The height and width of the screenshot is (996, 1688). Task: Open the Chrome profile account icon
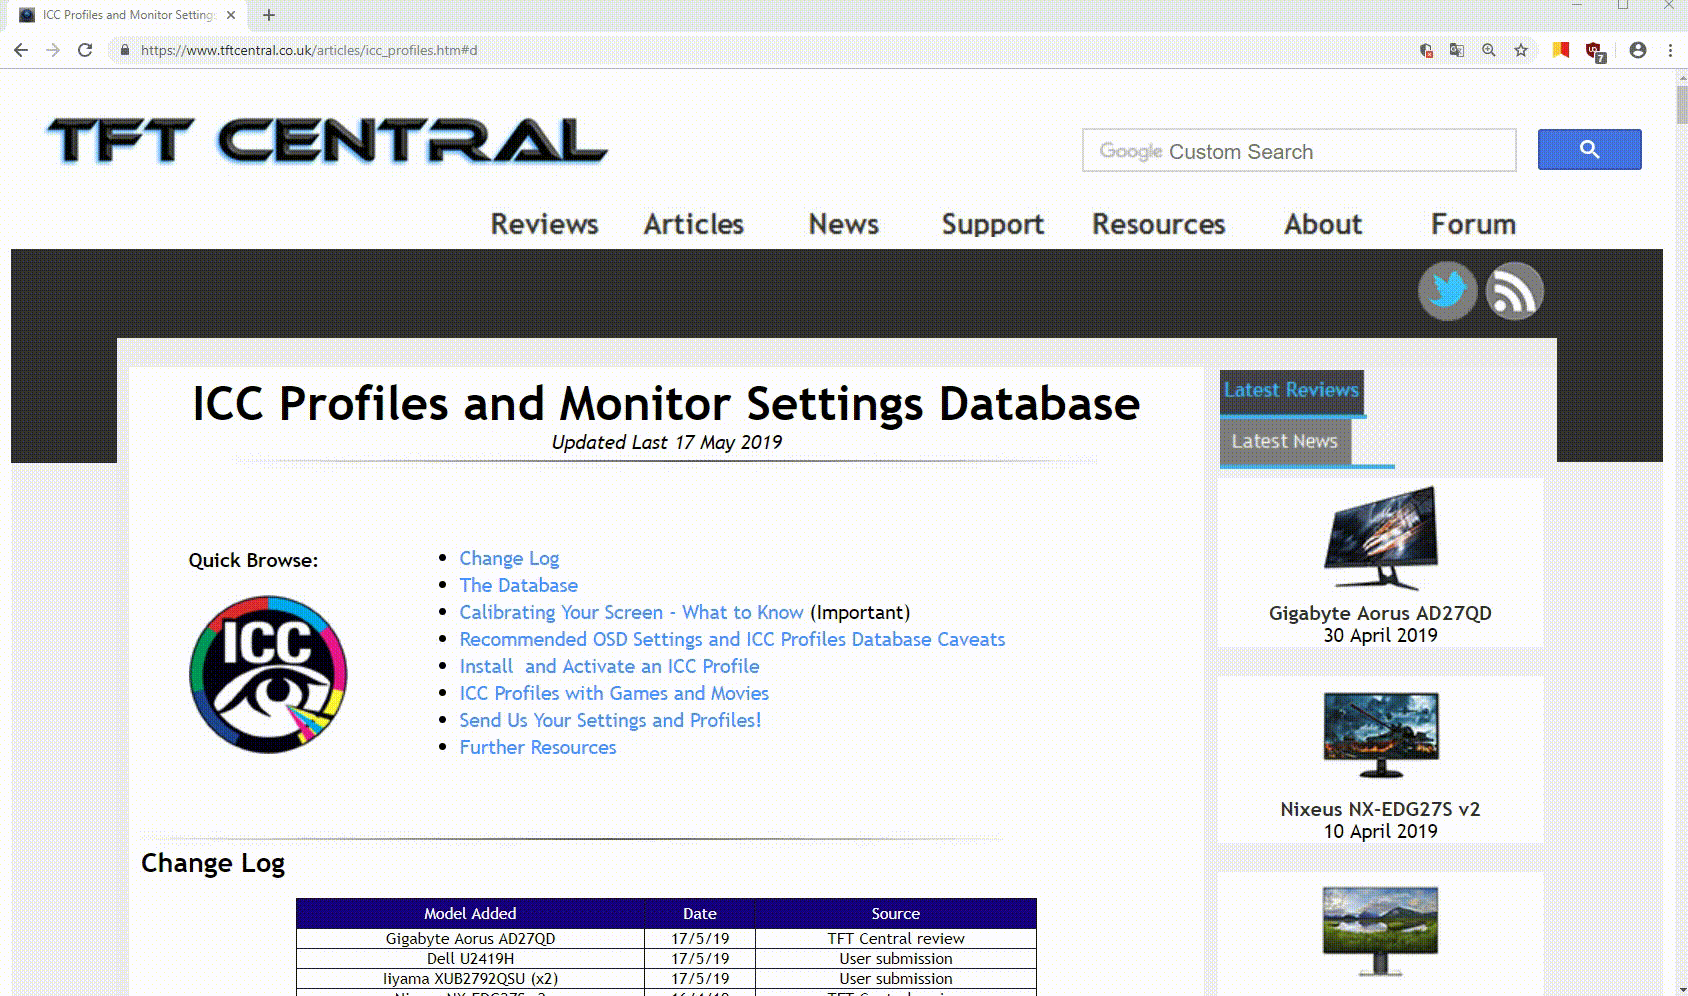[1638, 50]
